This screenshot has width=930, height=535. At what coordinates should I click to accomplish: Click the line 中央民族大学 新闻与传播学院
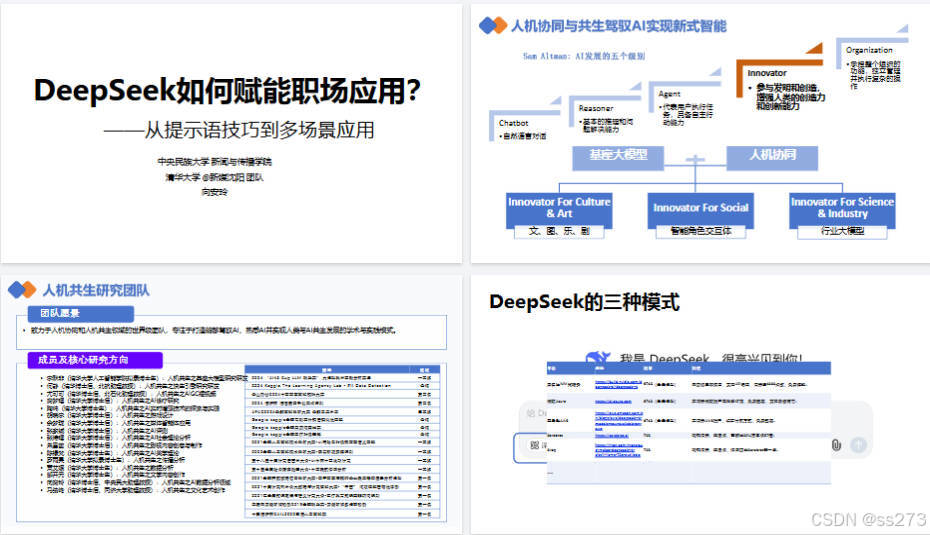click(x=215, y=161)
